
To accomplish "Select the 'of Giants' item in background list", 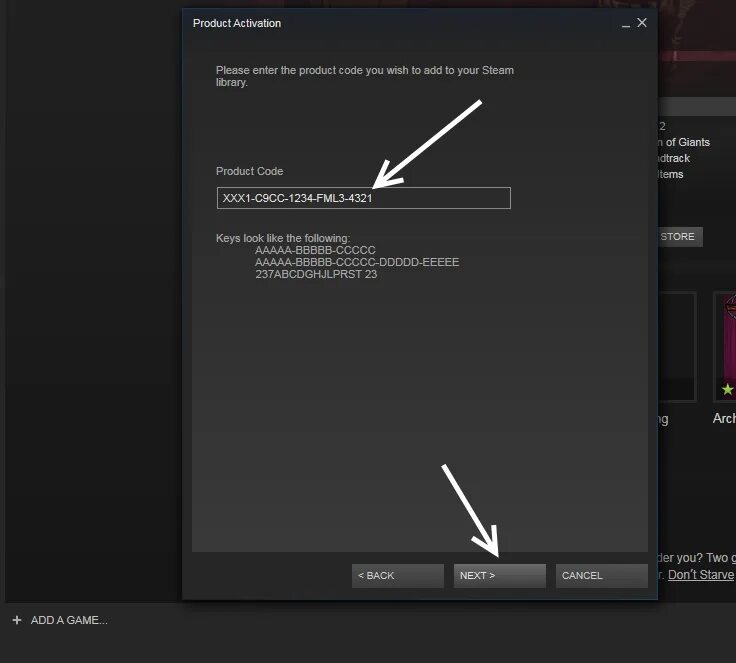I will 684,142.
